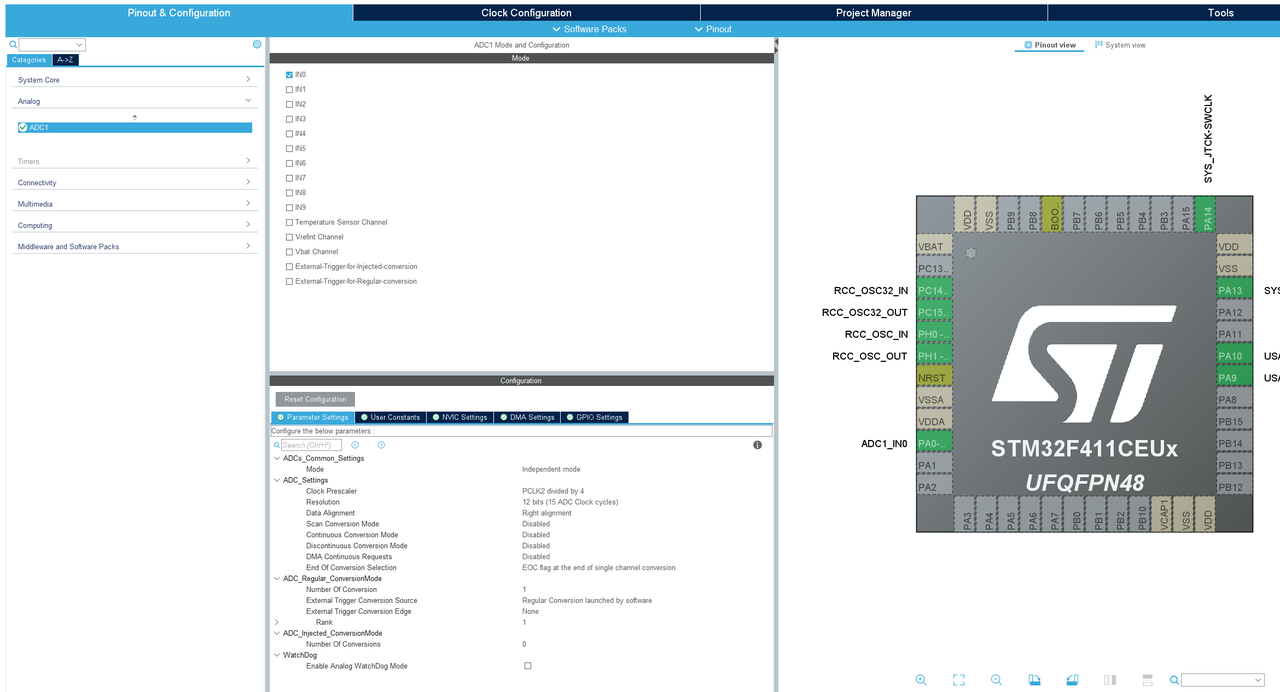Collapse the ADCs_Common_Settings group
Viewport: 1280px width, 692px height.
(x=277, y=458)
